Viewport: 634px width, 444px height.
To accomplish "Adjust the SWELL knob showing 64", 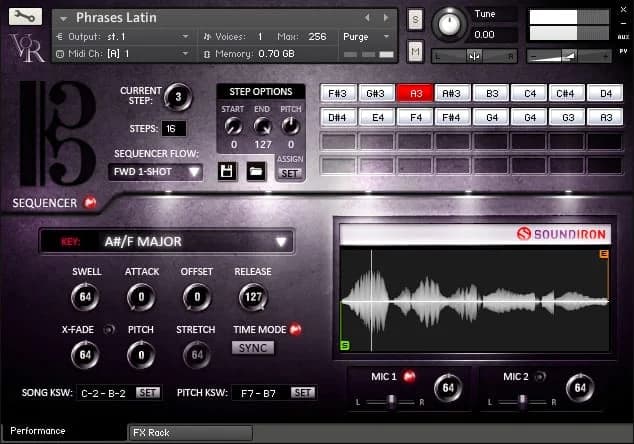I will click(85, 297).
